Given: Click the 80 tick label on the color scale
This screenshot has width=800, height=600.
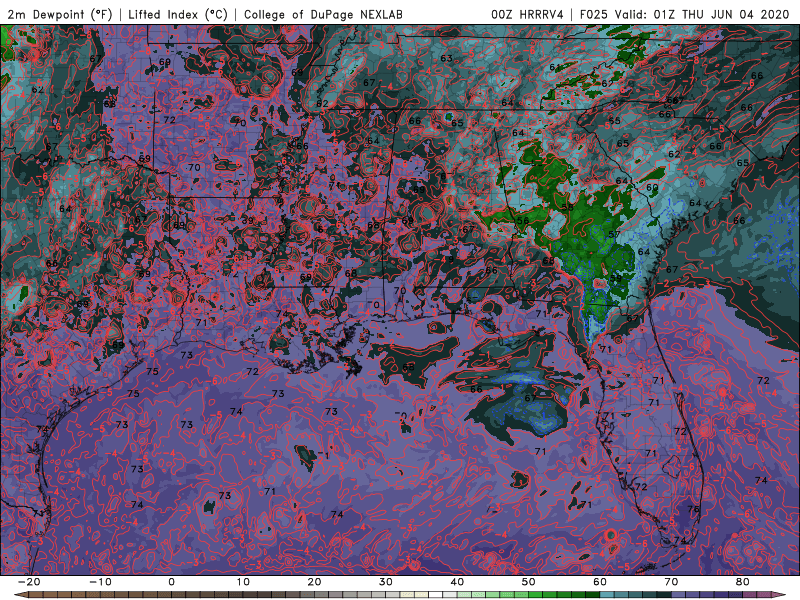Looking at the screenshot, I should click(743, 582).
